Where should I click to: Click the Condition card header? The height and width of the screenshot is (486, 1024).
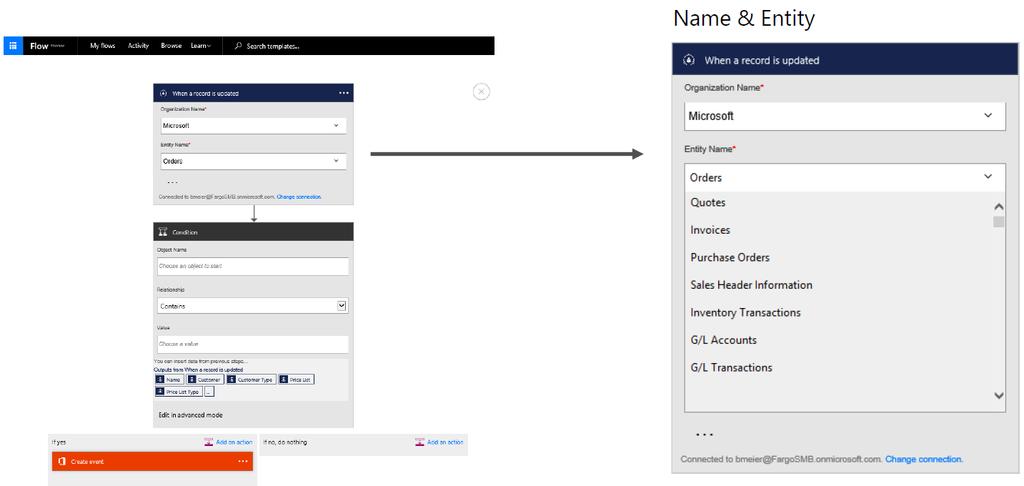[x=253, y=232]
